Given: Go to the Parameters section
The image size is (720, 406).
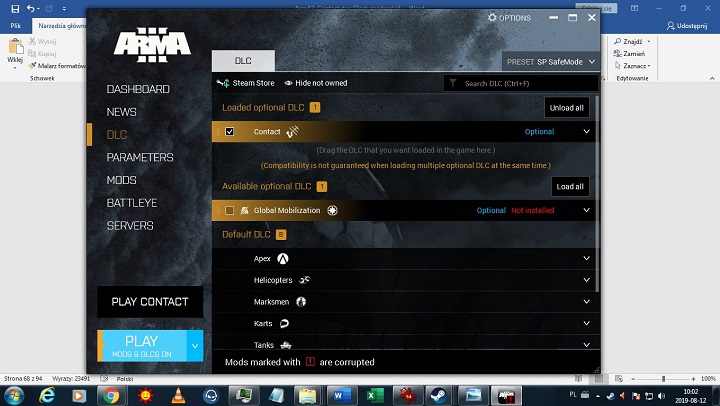Looking at the screenshot, I should pos(140,157).
